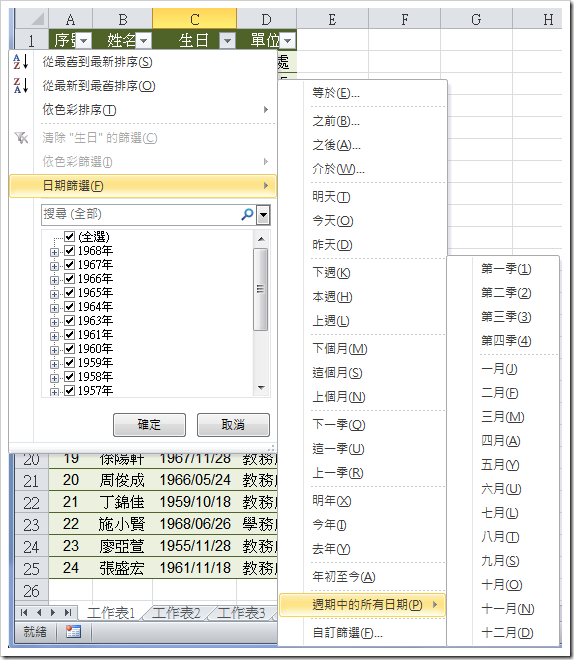The image size is (574, 660).
Task: Choose 第四季 quarter filter
Action: 503,341
